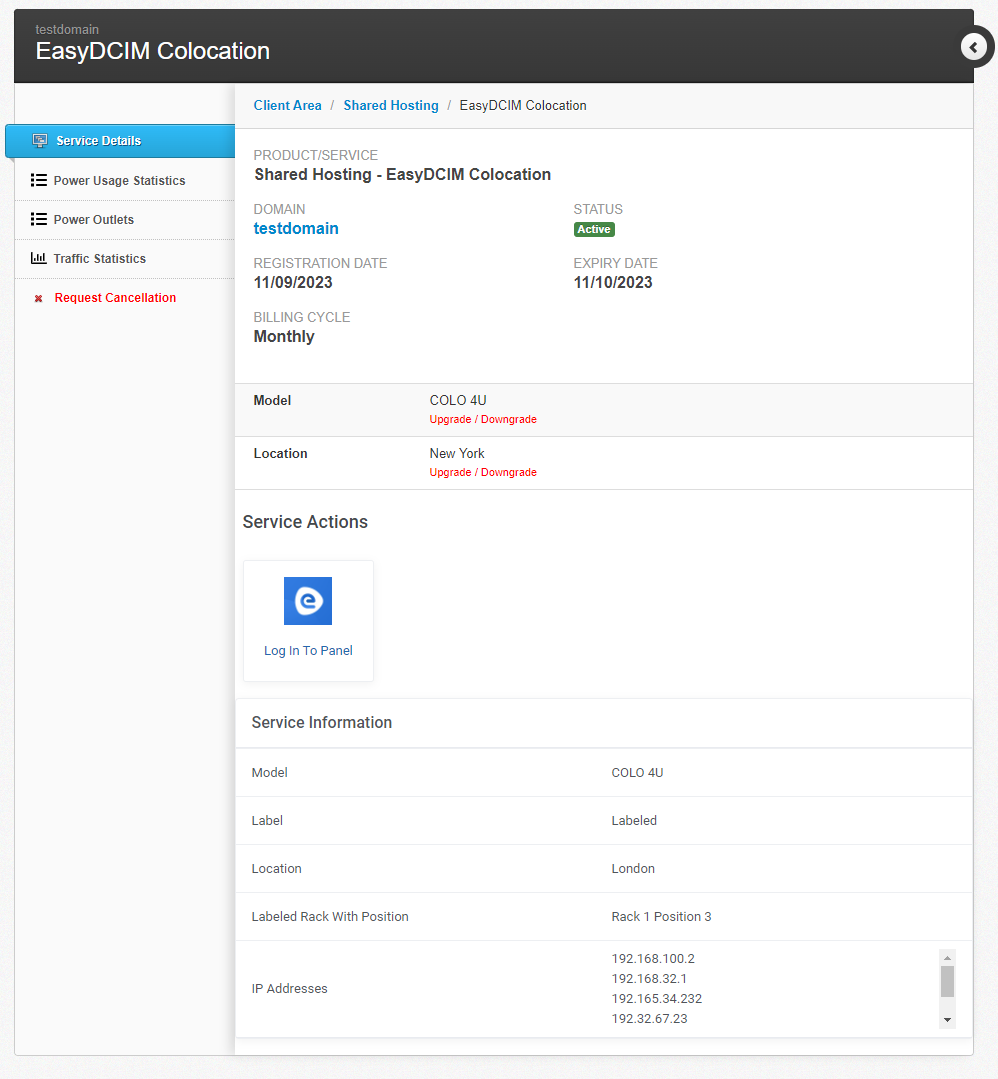Follow the Client Area breadcrumb link
This screenshot has height=1079, width=998.
(287, 105)
